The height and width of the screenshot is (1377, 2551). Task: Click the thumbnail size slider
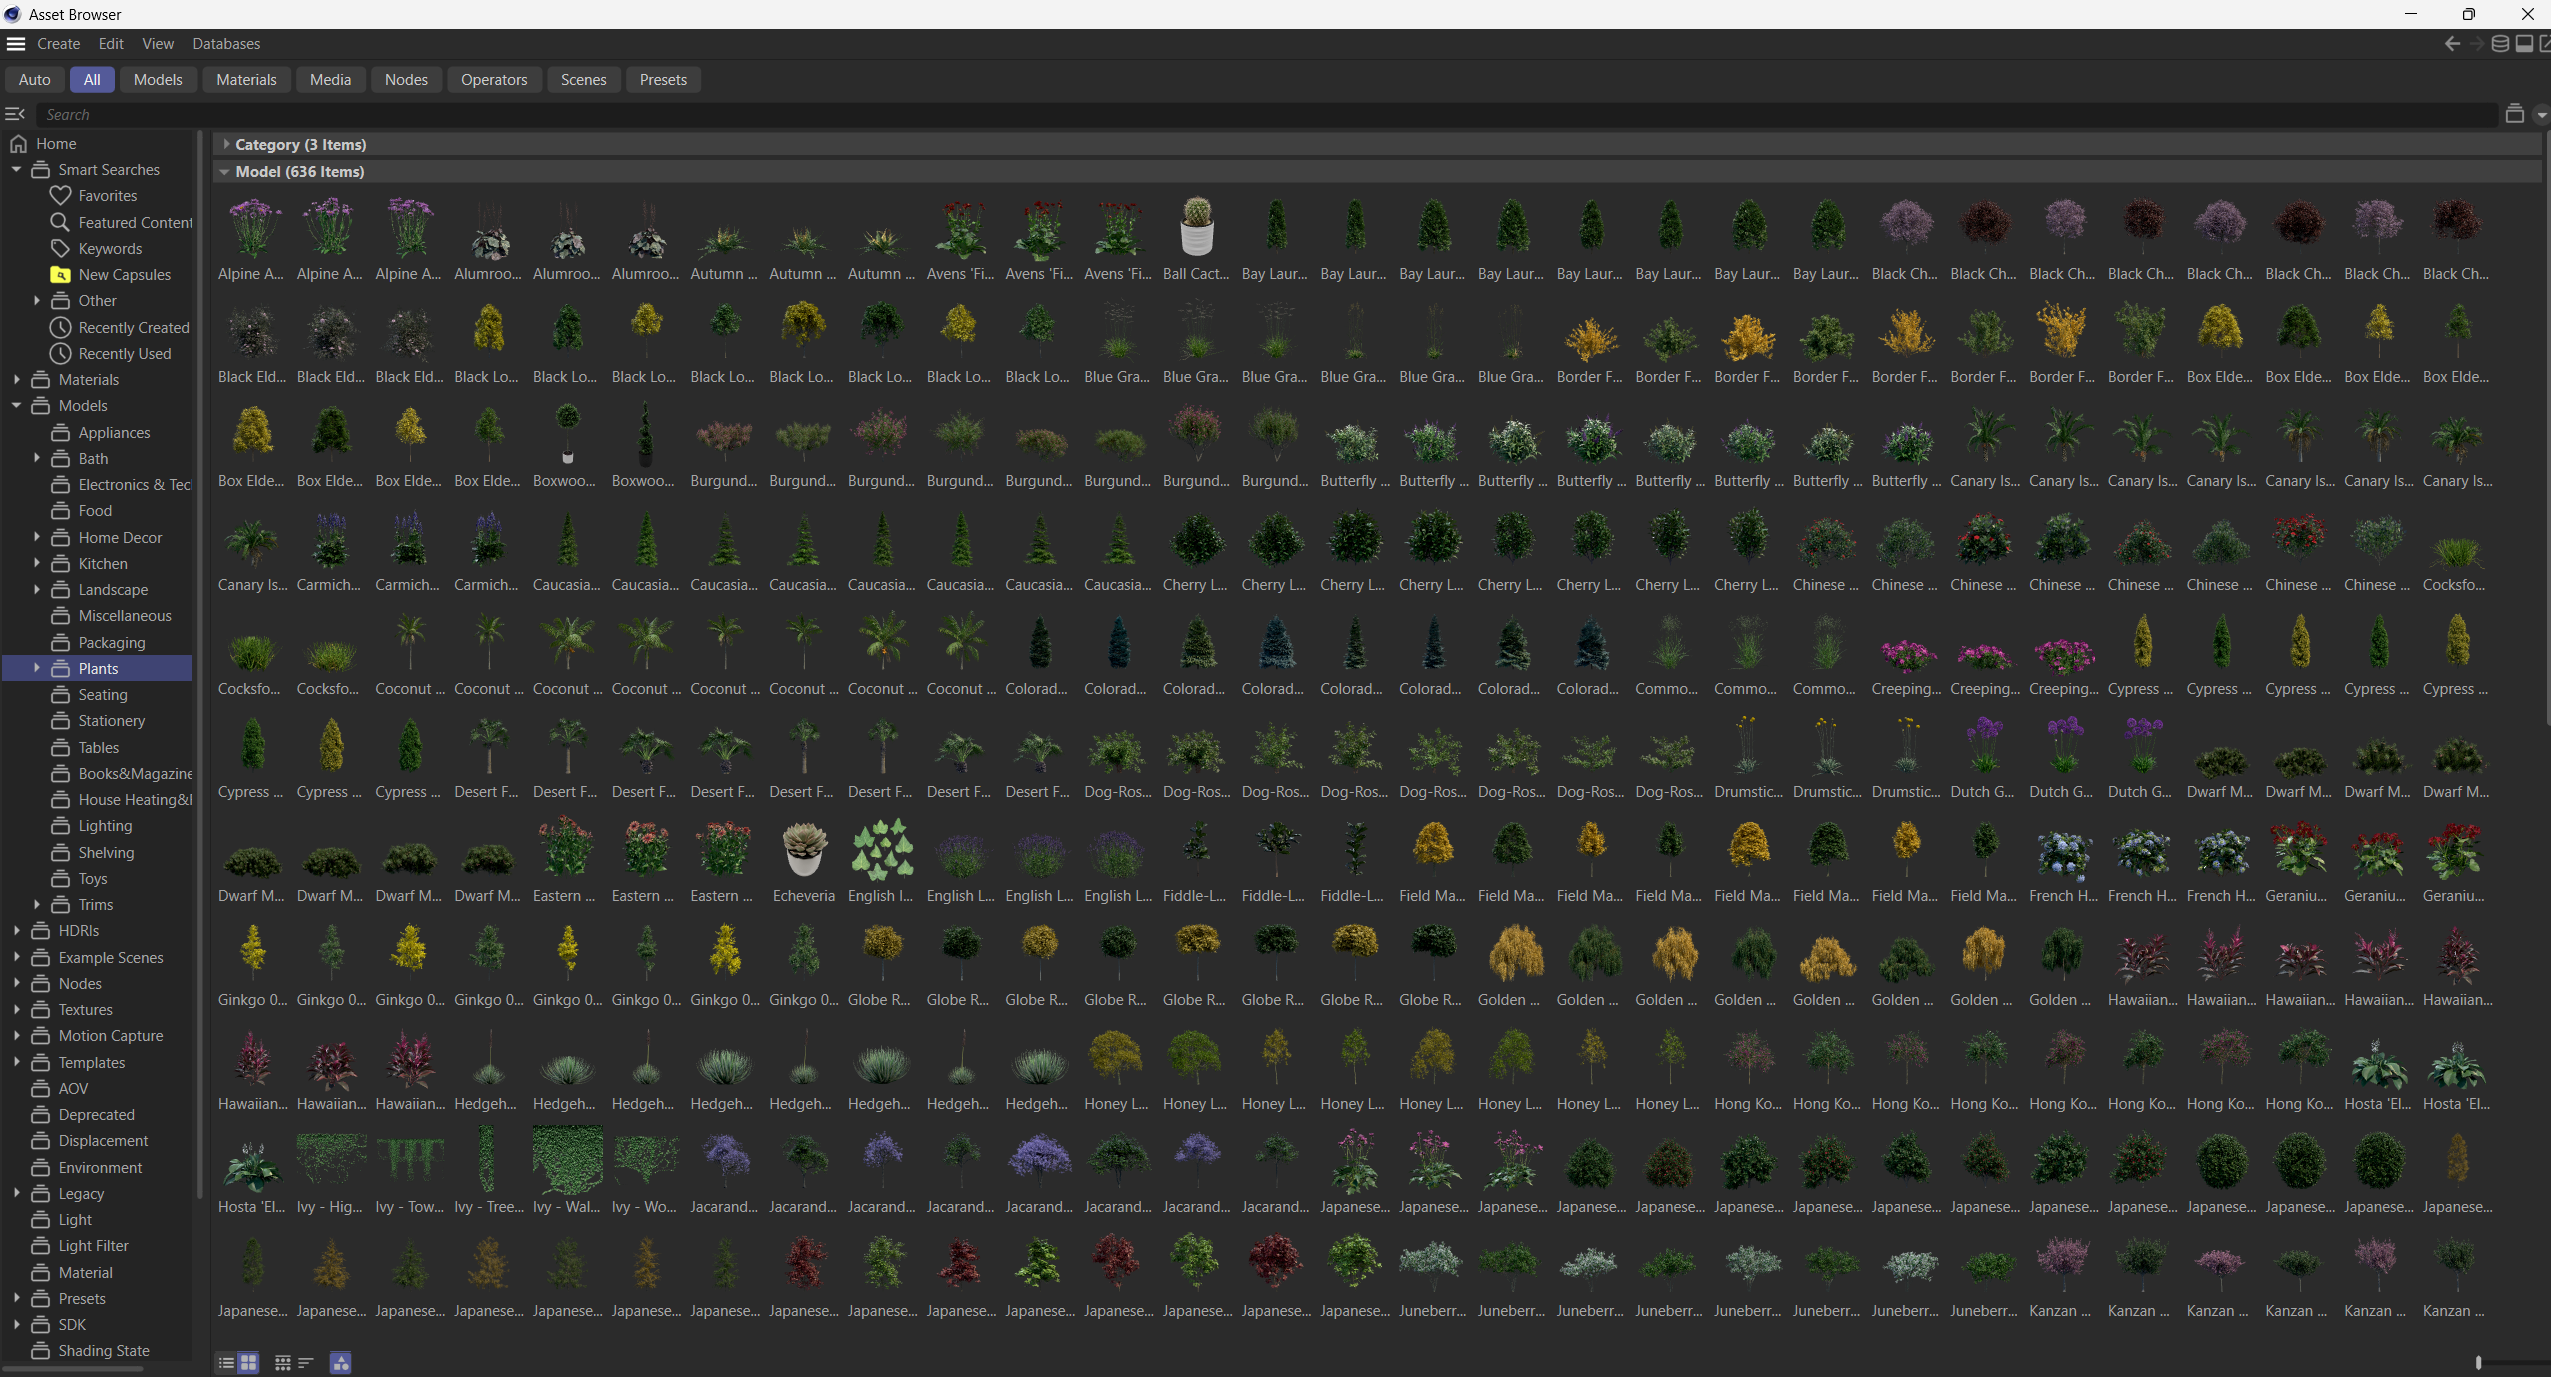pos(2478,1362)
